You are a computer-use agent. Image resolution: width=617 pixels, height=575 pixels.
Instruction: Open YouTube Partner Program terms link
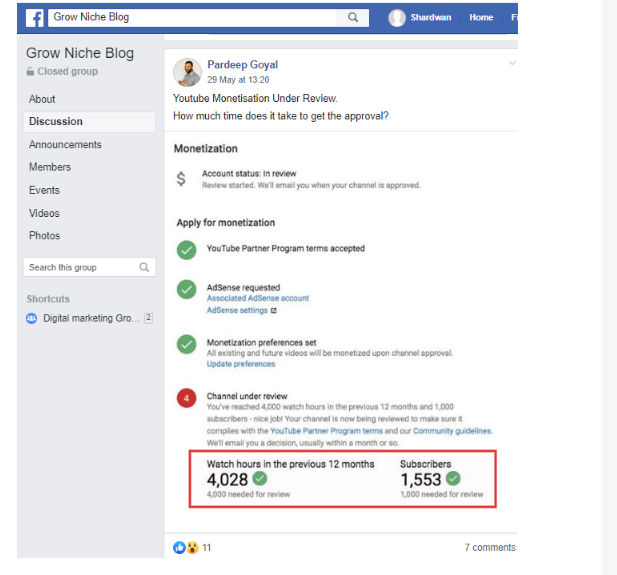326,431
